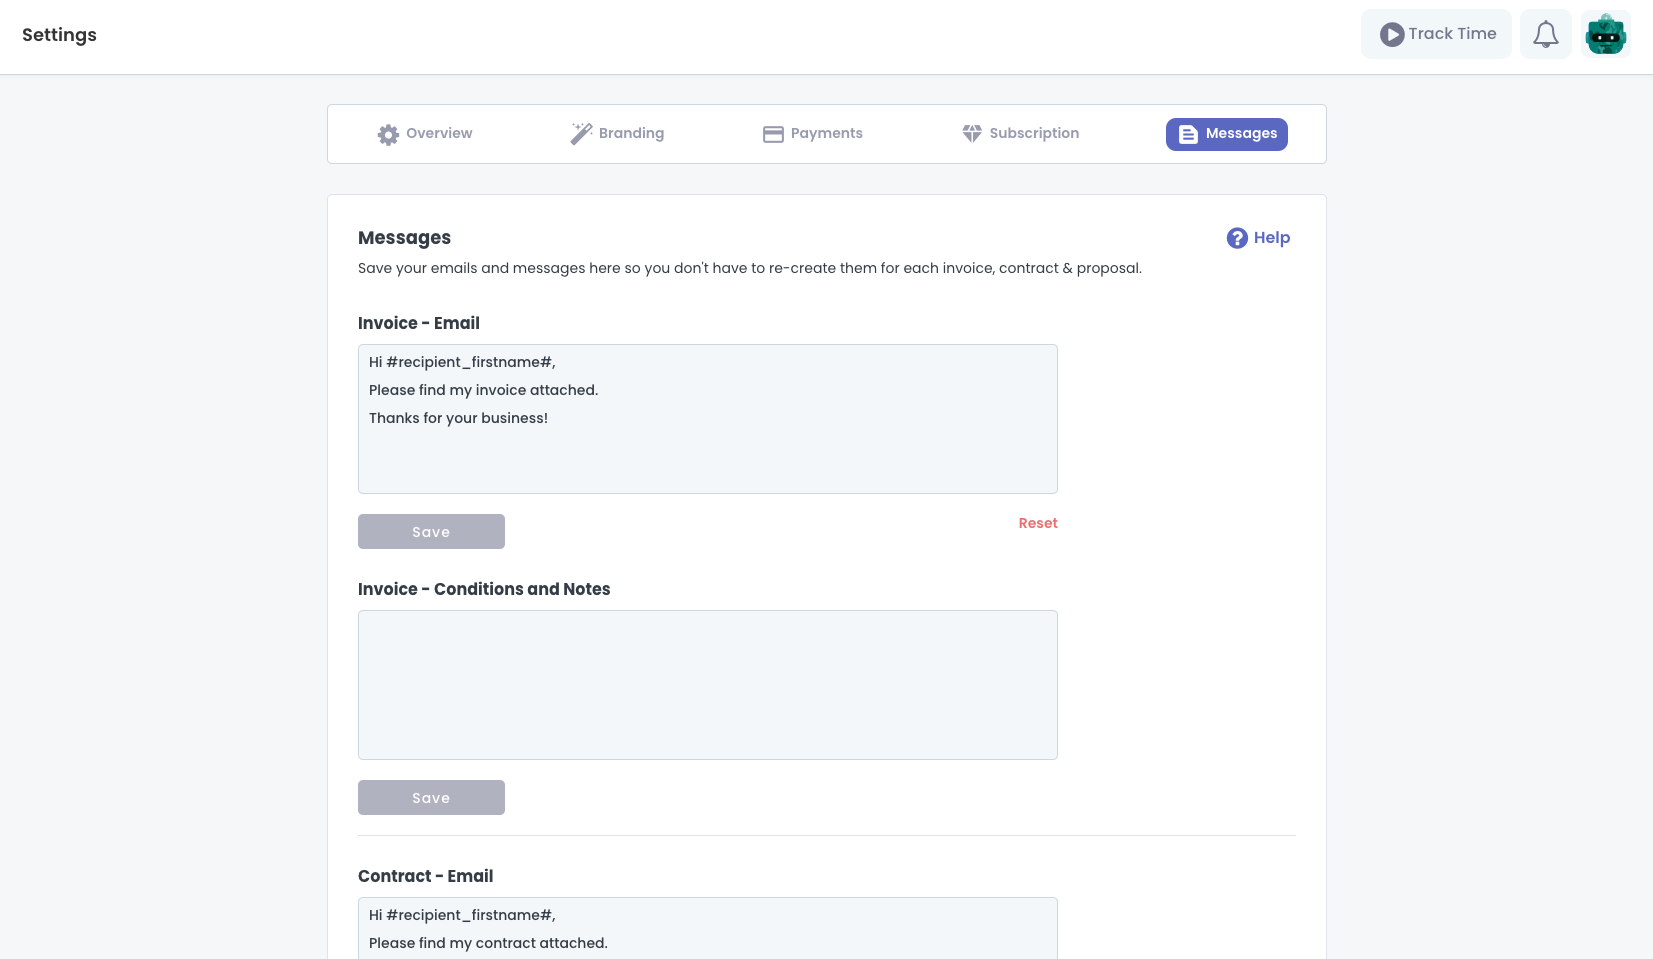Open notifications with the bell icon
This screenshot has width=1653, height=959.
tap(1545, 35)
